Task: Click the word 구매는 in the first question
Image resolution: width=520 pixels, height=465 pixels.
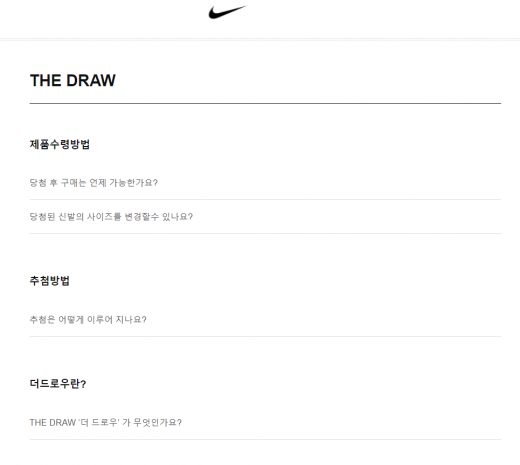Action: 73,183
